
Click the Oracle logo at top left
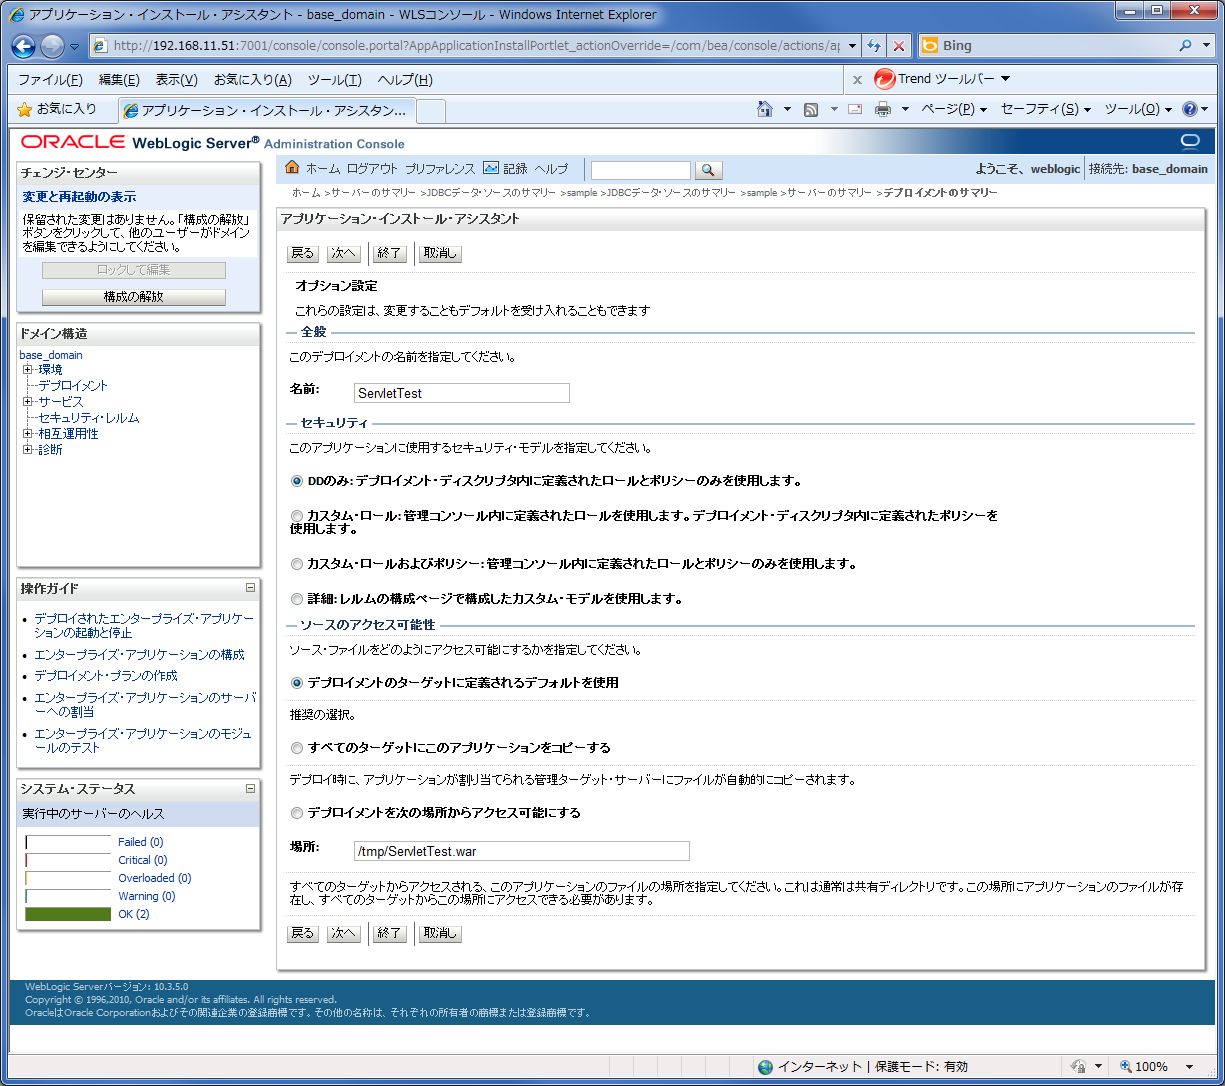tap(73, 142)
